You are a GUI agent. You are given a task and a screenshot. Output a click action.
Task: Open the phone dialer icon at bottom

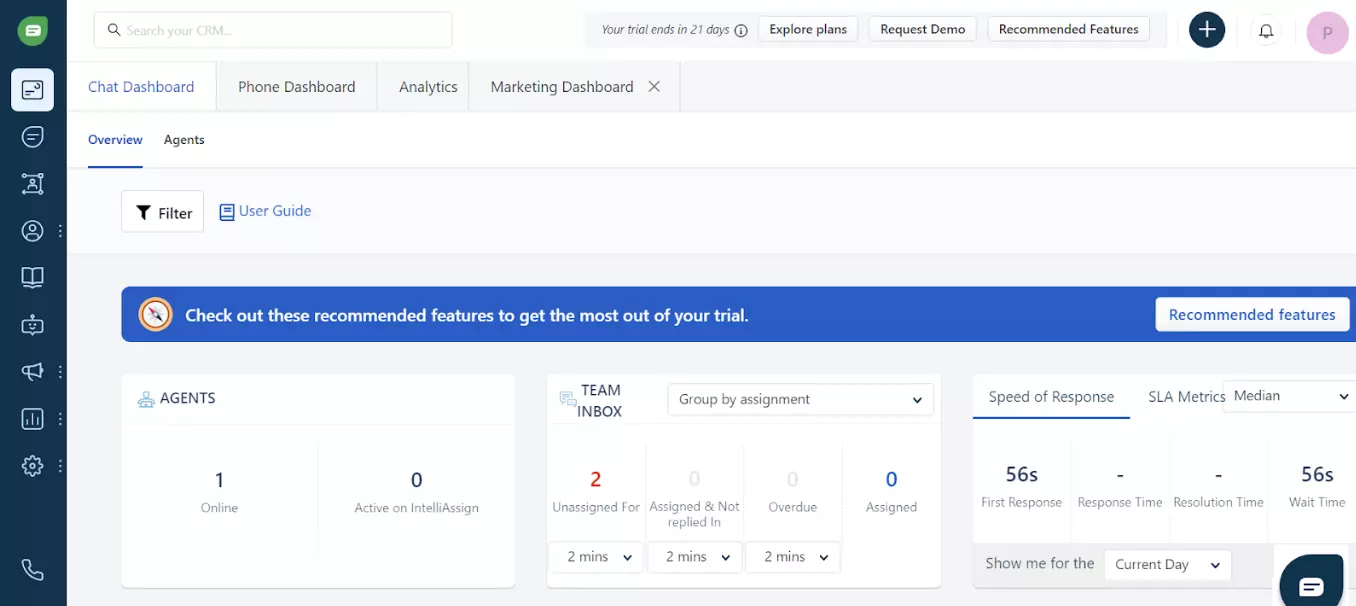coord(33,570)
